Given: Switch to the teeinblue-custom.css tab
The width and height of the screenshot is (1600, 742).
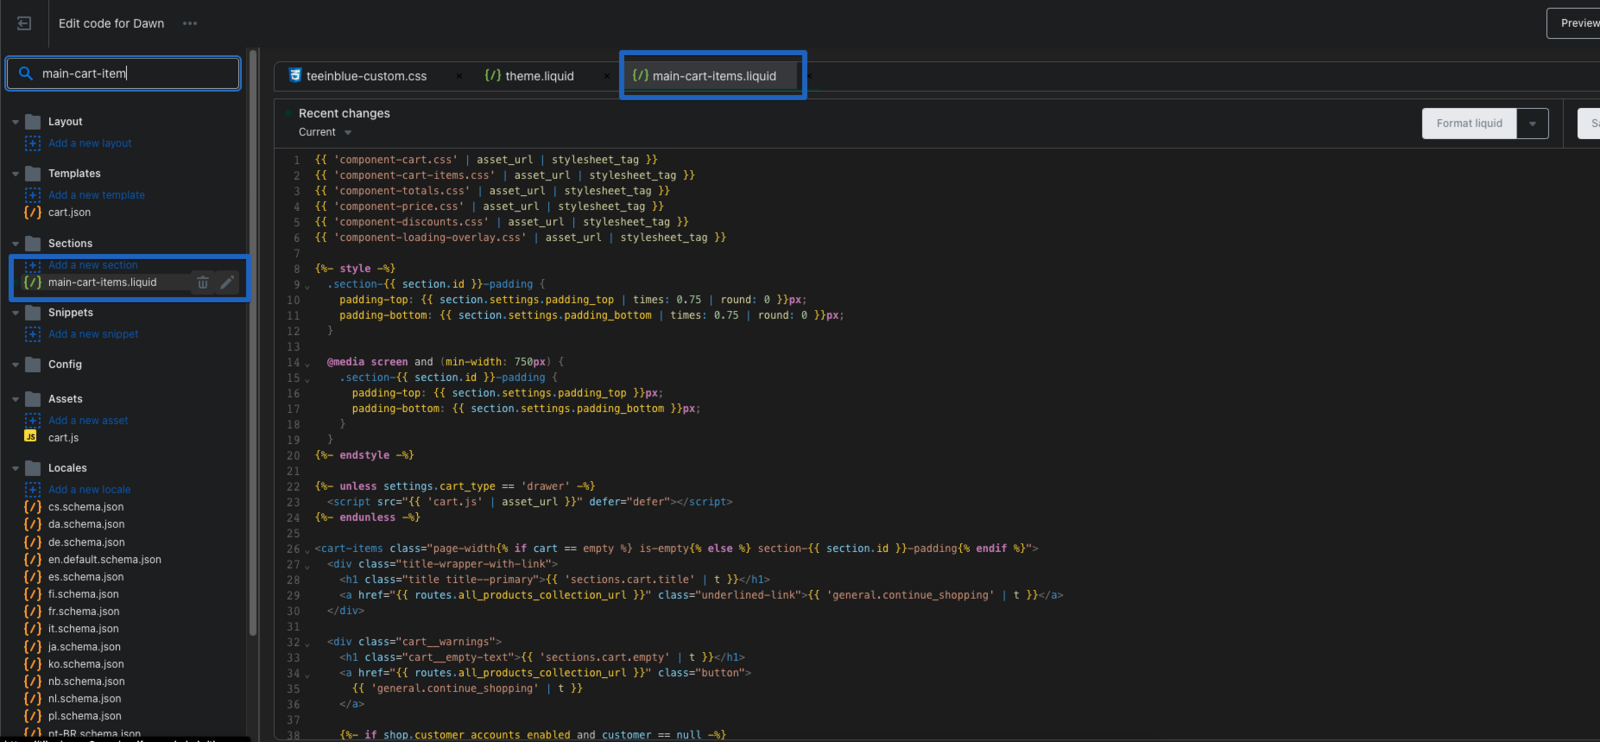Looking at the screenshot, I should click(367, 76).
